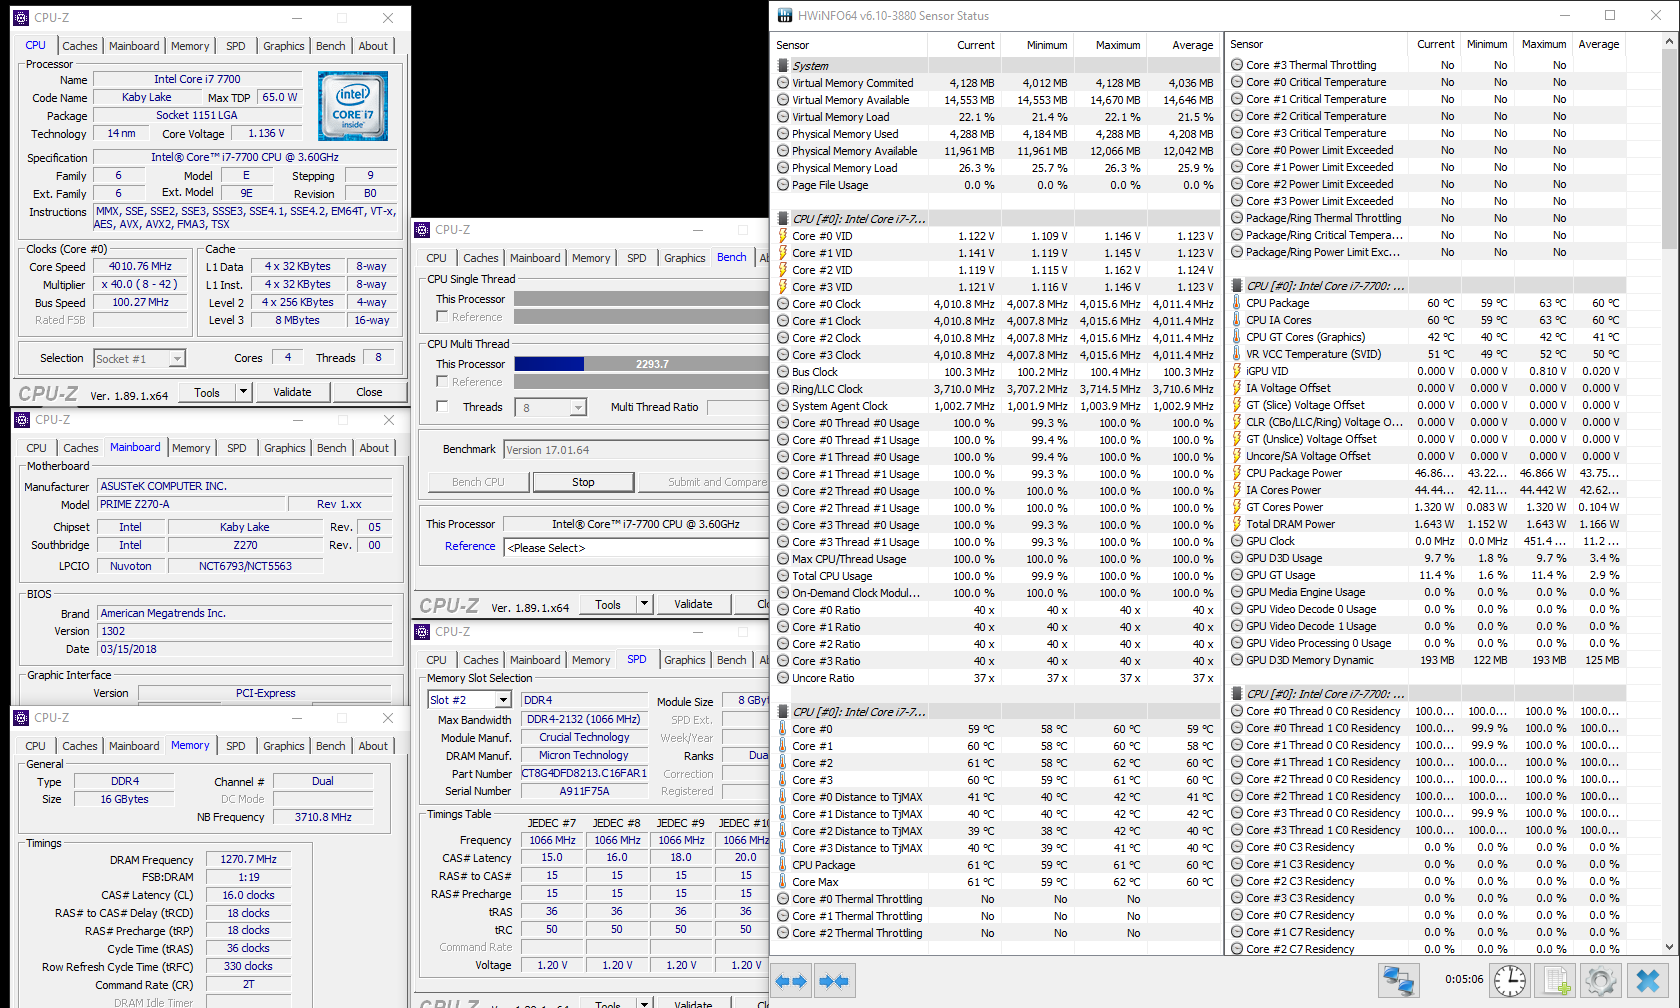Click the clock icon beside the 0:05:06 timer
This screenshot has width=1680, height=1008.
[x=1510, y=981]
